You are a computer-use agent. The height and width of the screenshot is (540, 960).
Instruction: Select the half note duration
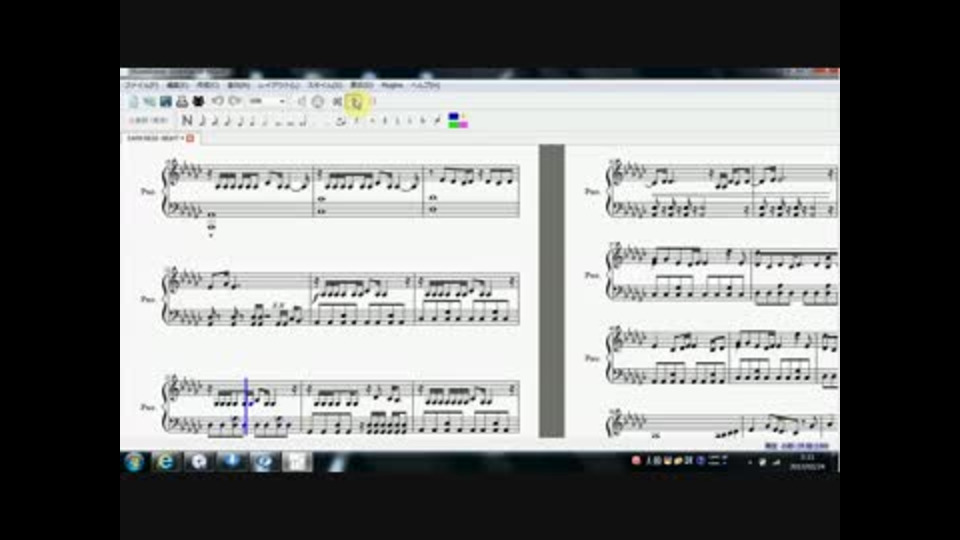(265, 121)
